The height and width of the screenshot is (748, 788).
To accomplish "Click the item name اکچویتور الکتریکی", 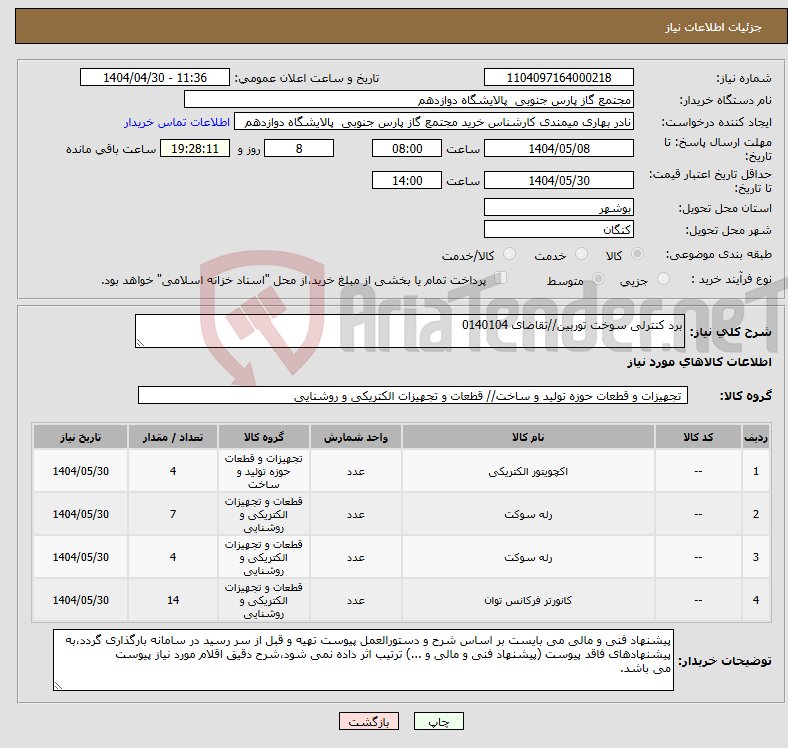I will click(528, 472).
